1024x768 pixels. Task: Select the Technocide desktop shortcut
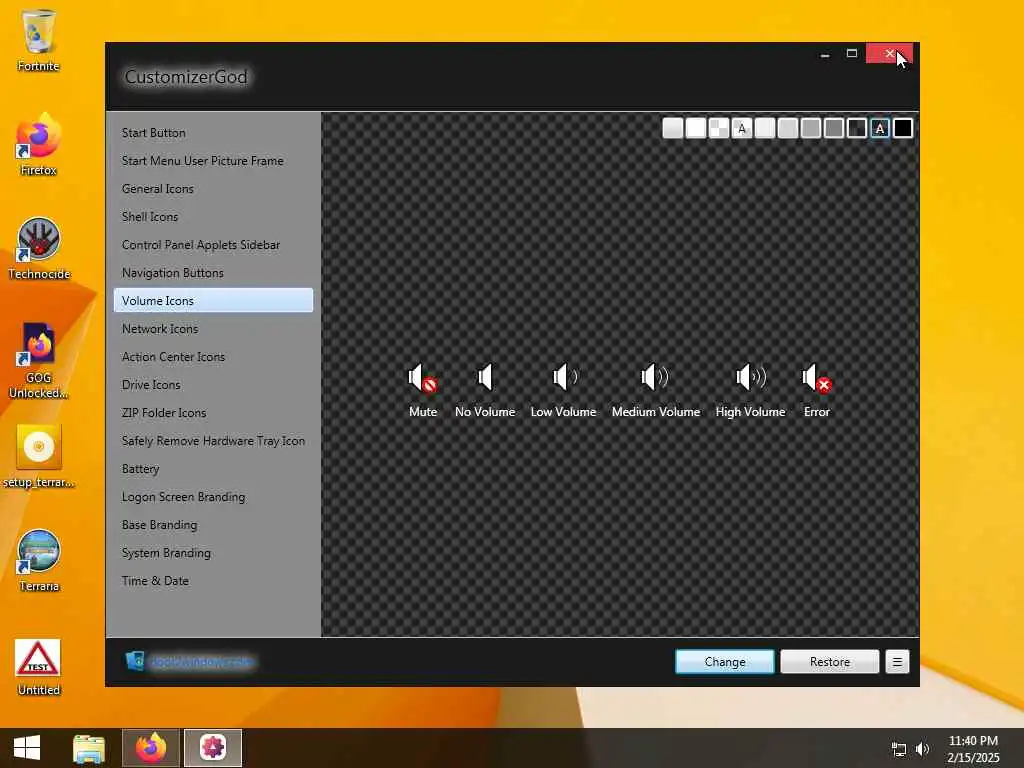point(39,248)
